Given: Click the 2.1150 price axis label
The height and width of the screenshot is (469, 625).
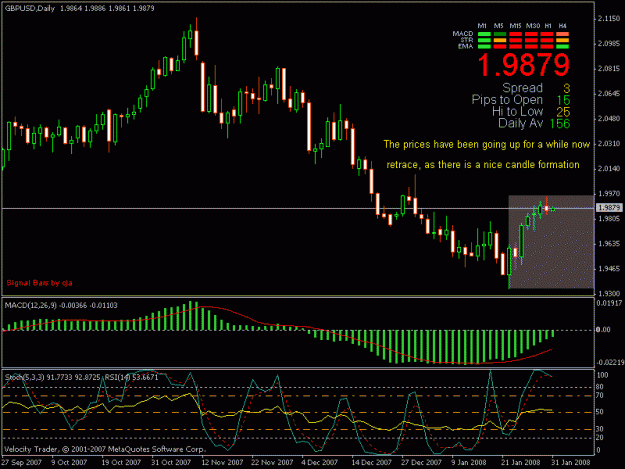Looking at the screenshot, I should (609, 19).
